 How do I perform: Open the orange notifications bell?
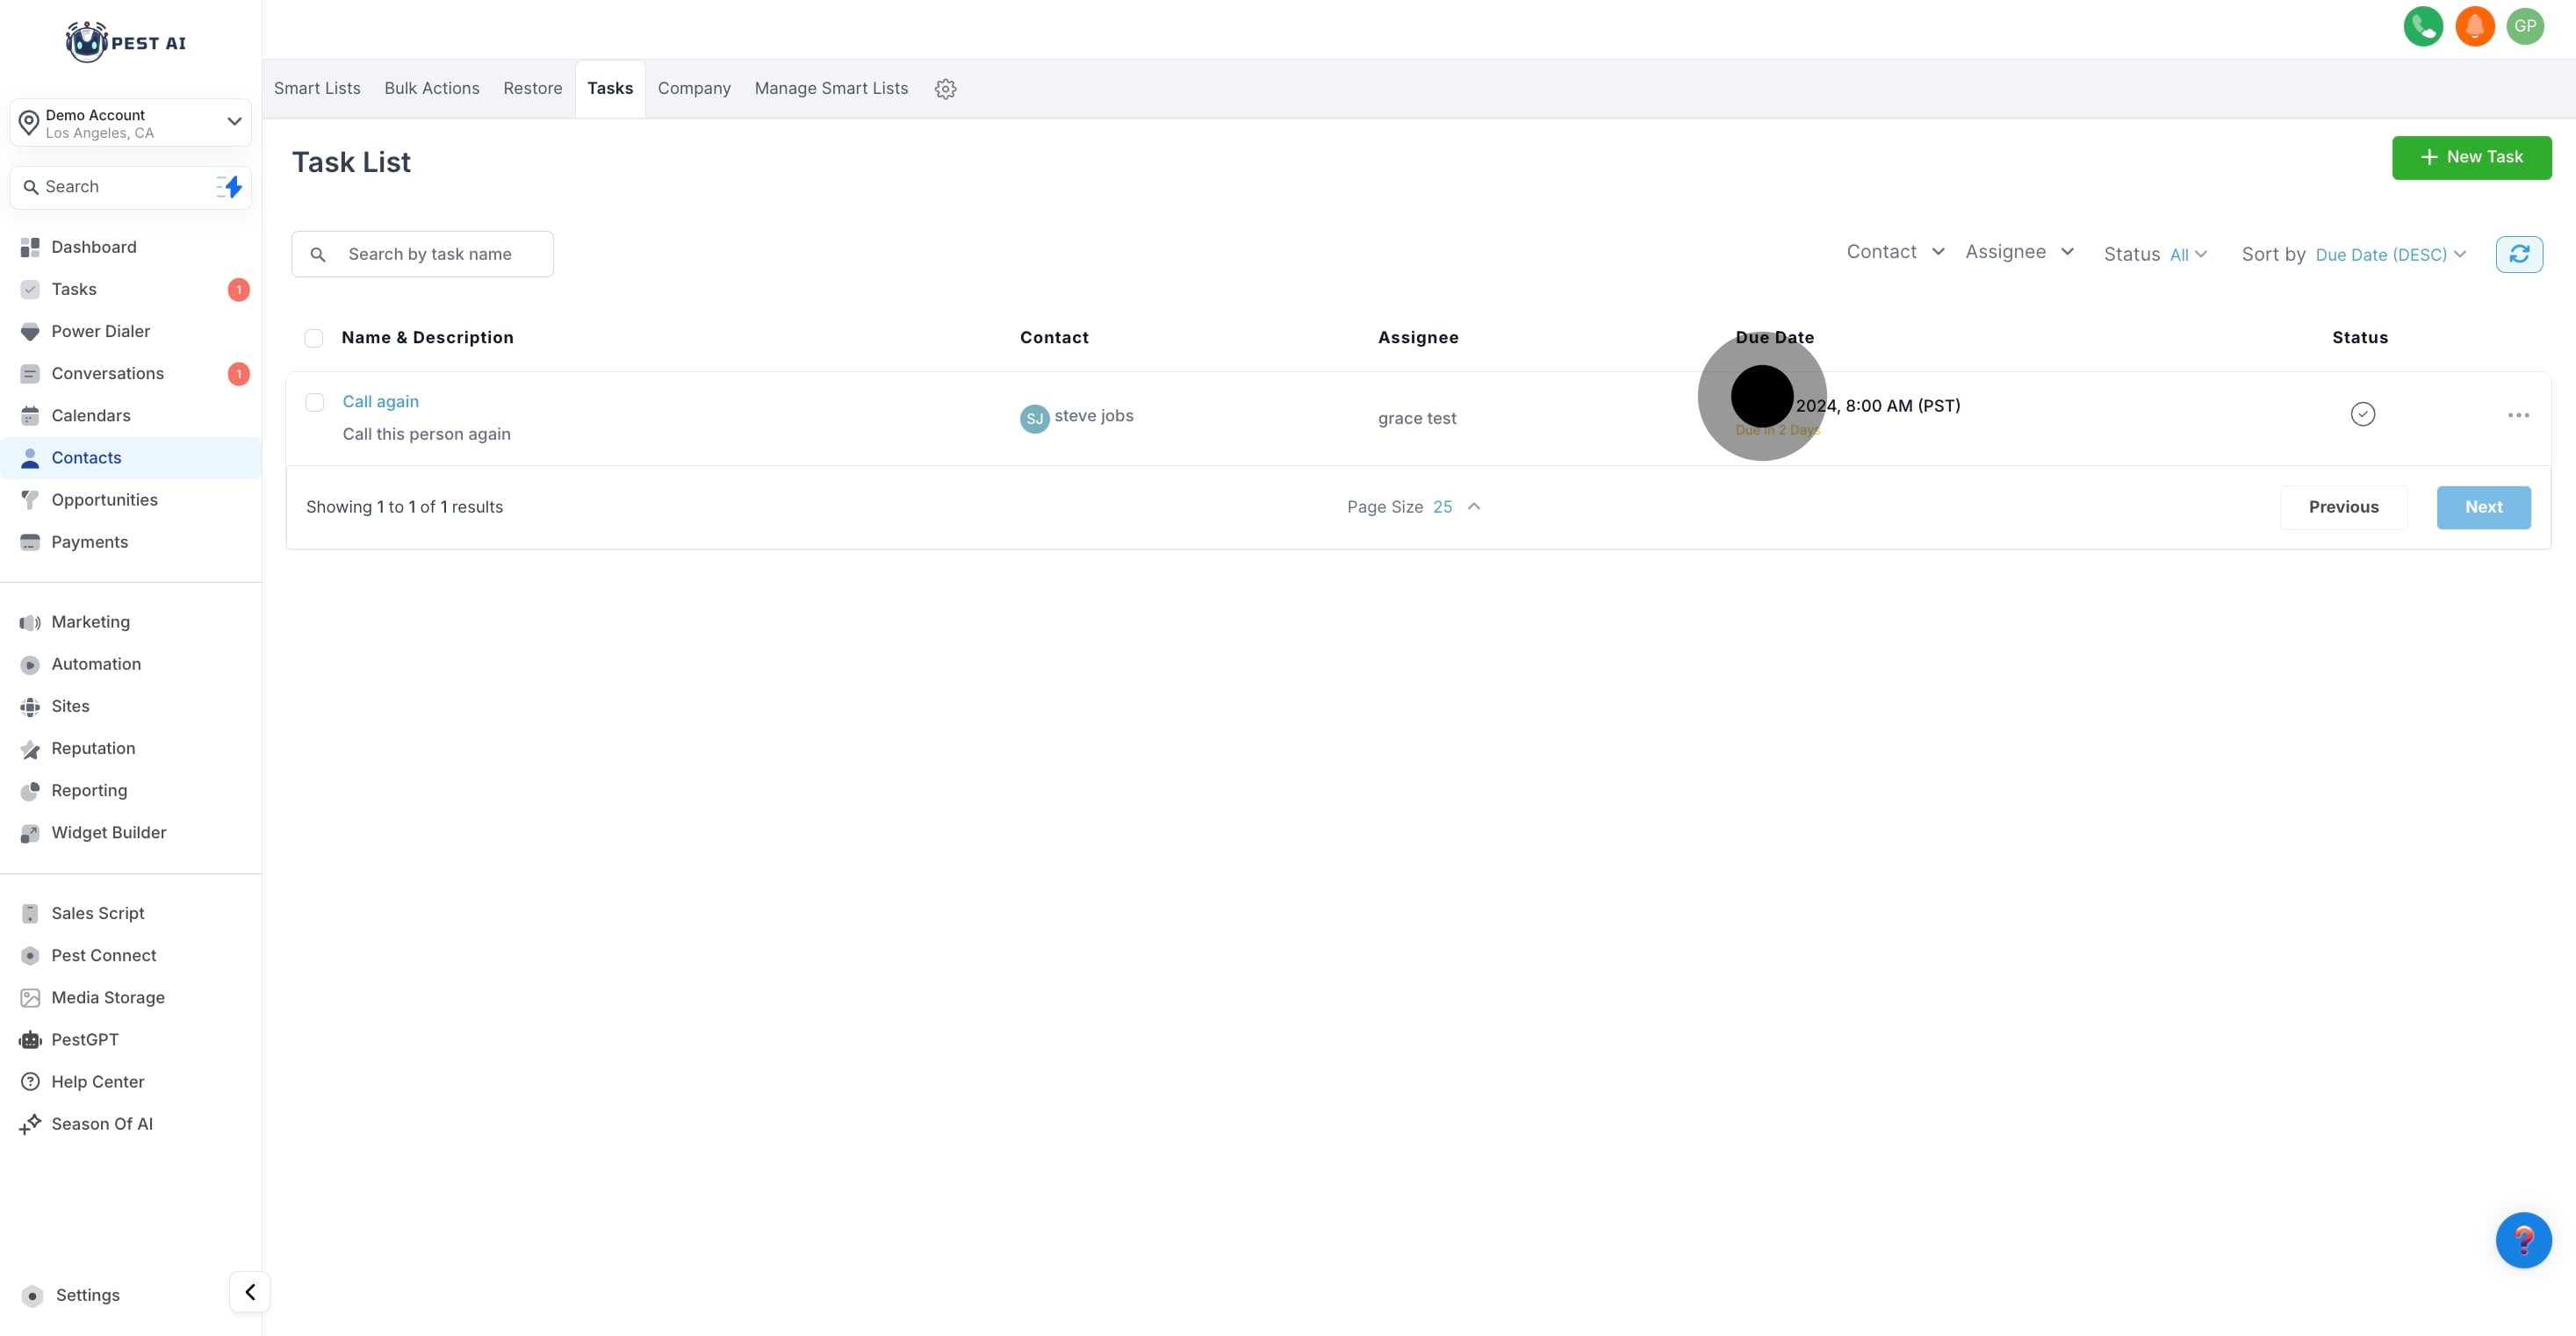2474,26
